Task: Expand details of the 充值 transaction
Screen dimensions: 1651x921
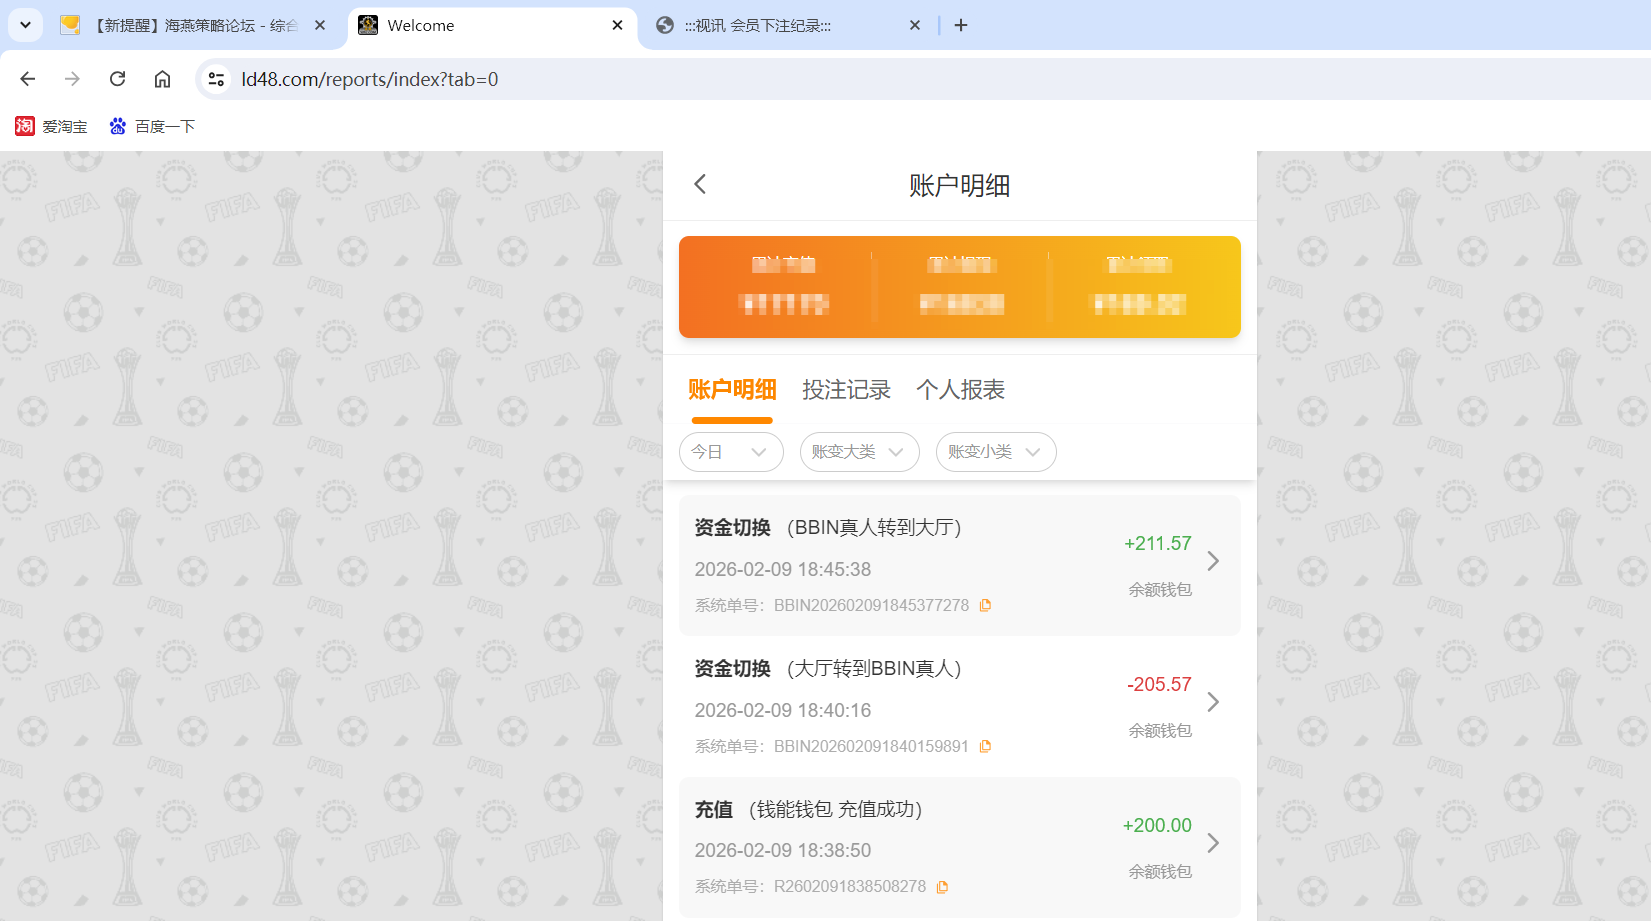Action: click(1213, 843)
